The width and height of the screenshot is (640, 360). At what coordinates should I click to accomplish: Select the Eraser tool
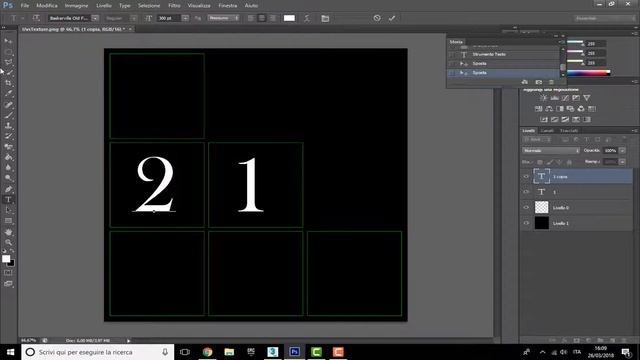[8, 147]
